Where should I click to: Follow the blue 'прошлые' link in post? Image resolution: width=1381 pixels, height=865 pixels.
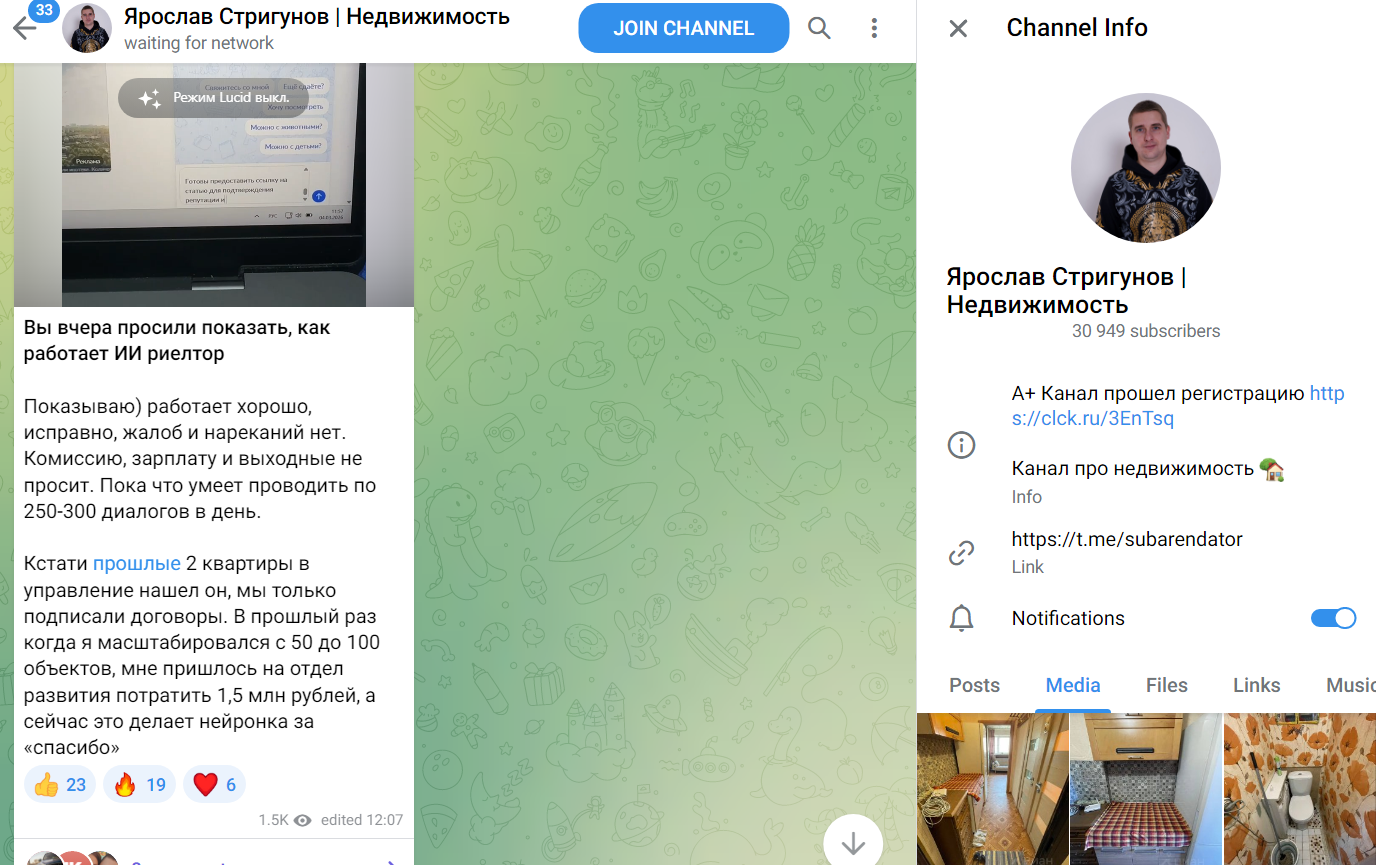pos(137,564)
